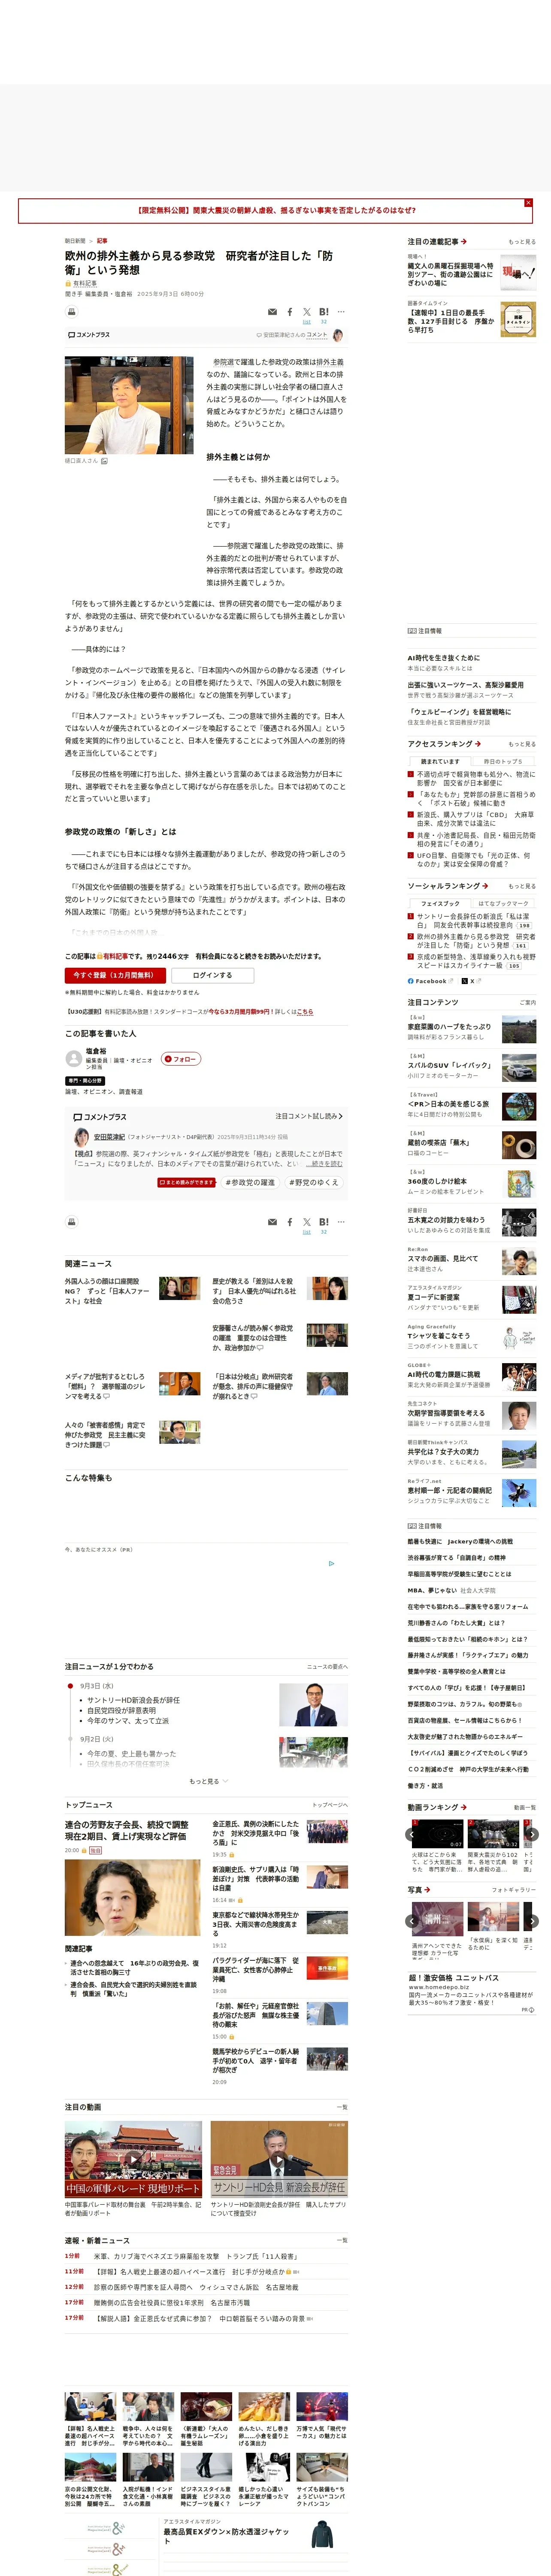Open 連合の芳野友子会長 top news headline

click(127, 1831)
